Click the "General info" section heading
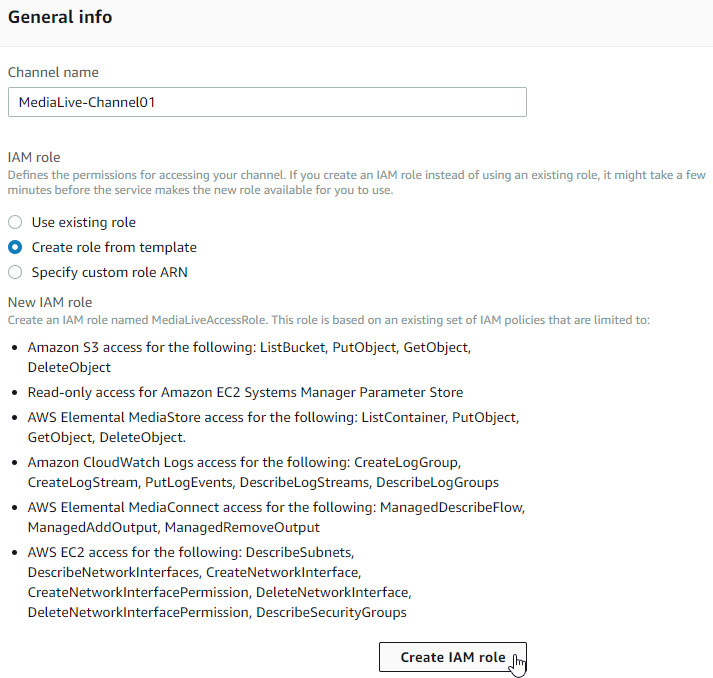This screenshot has width=713, height=678. coord(60,17)
